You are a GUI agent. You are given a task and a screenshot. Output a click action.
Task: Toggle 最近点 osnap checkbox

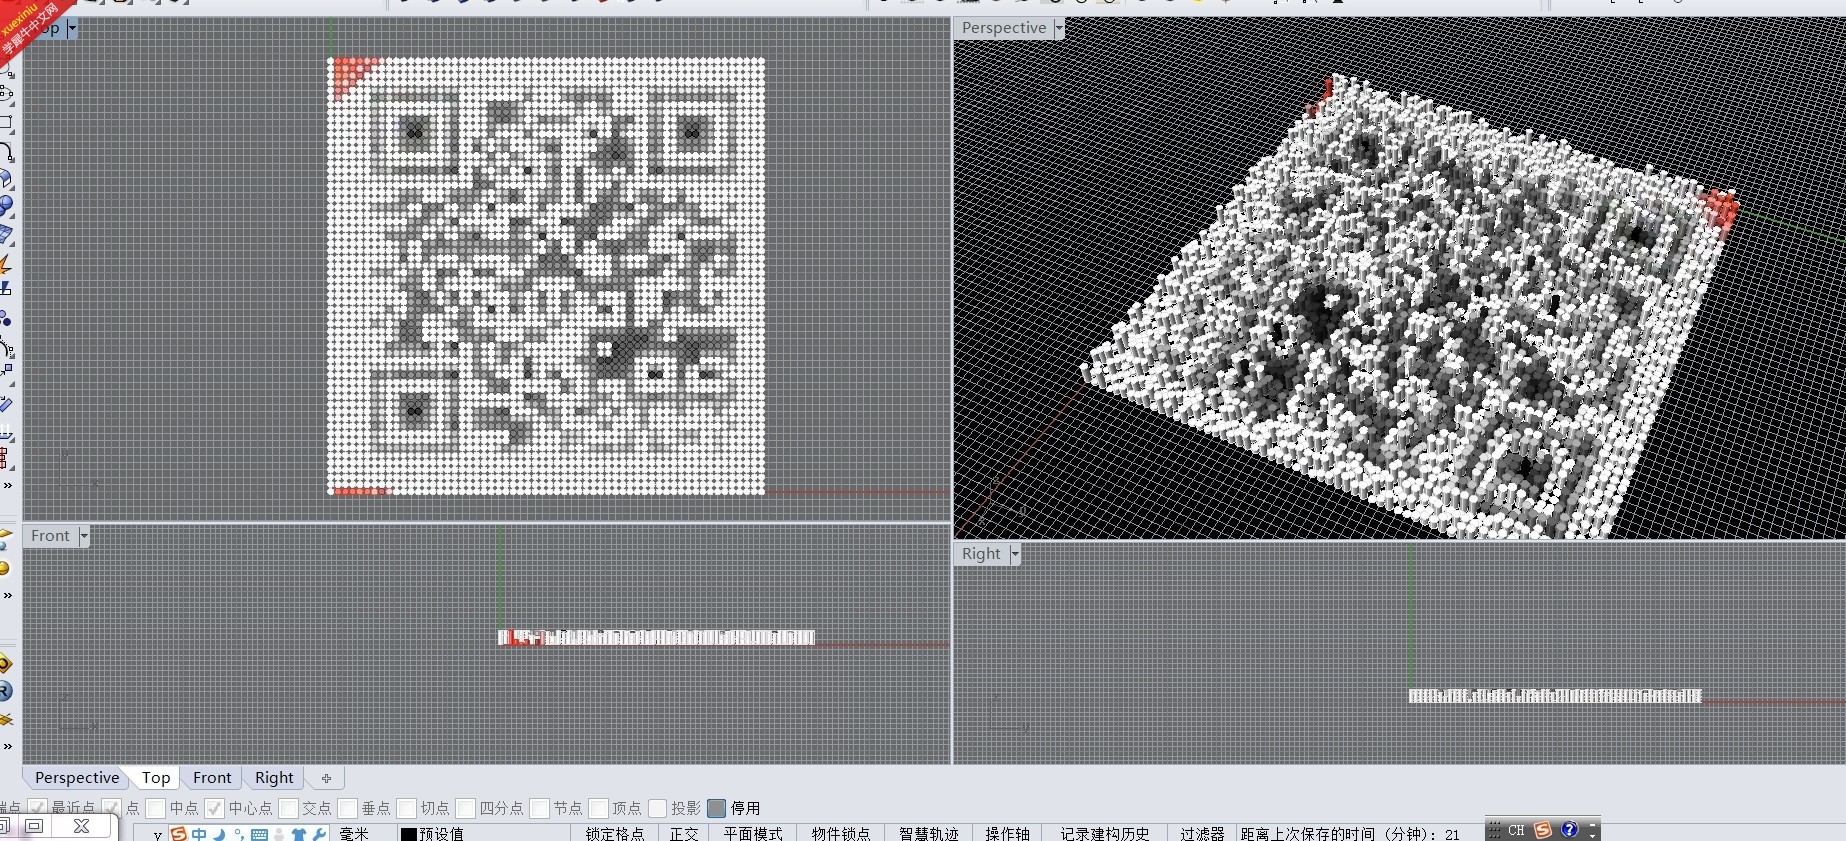38,808
